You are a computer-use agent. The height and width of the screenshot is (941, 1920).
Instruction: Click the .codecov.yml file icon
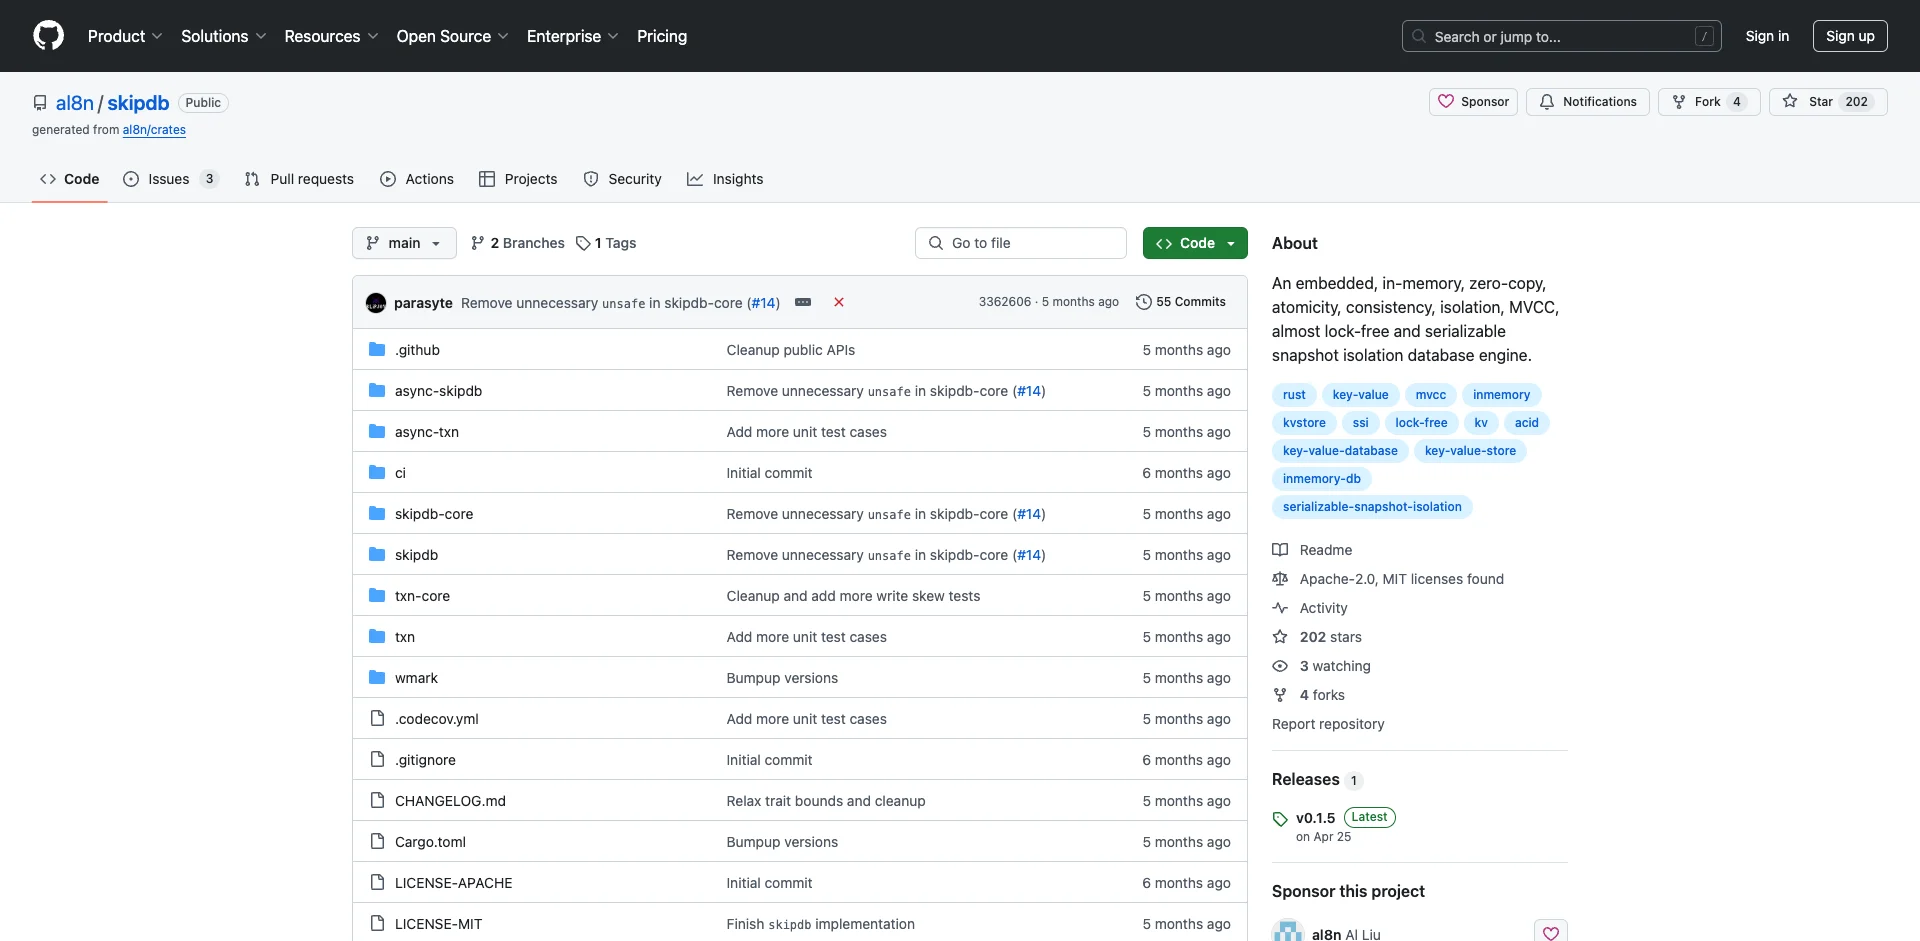(x=377, y=719)
